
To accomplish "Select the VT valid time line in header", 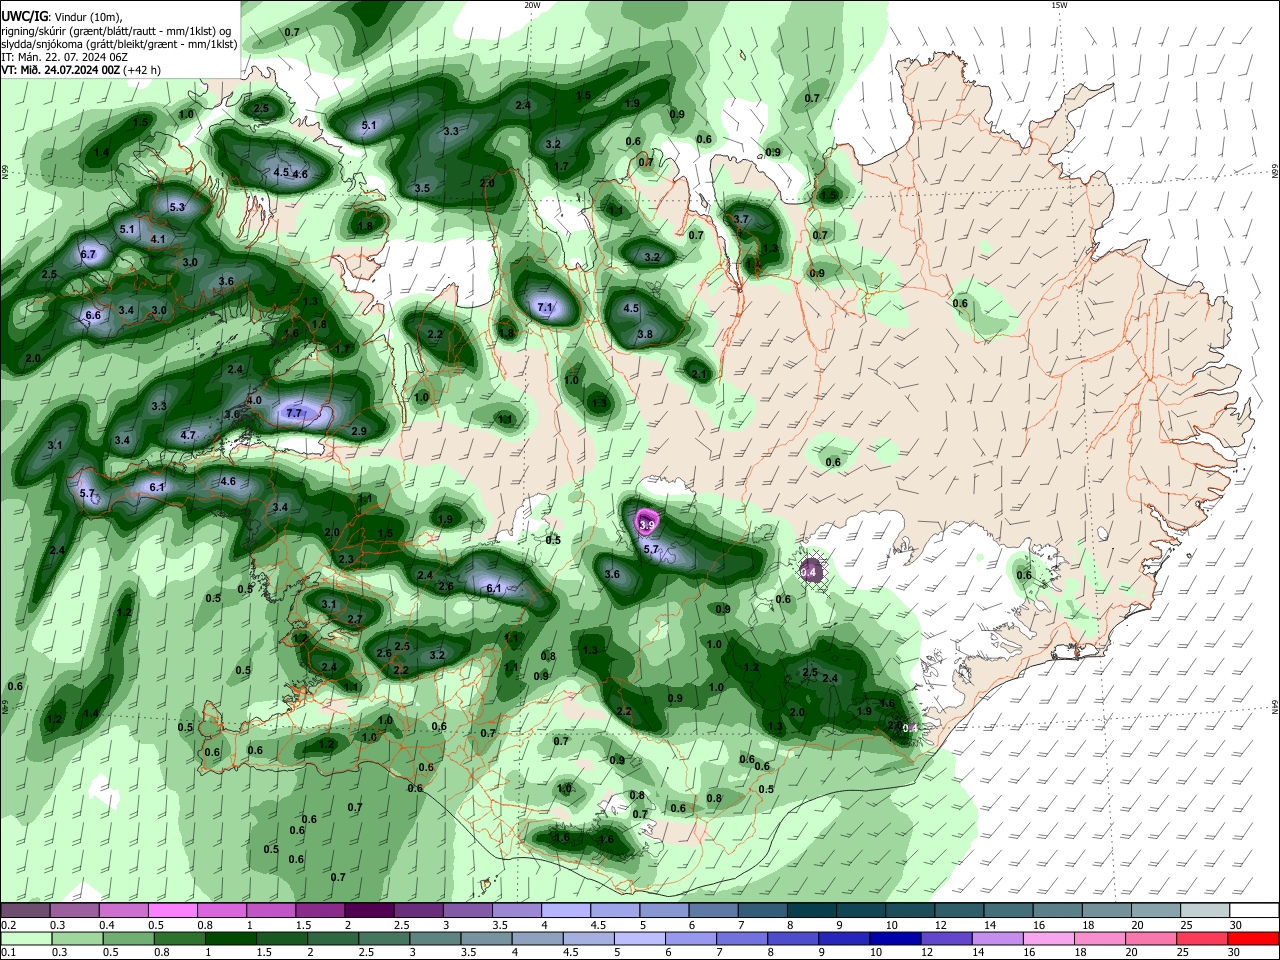I will (x=81, y=70).
